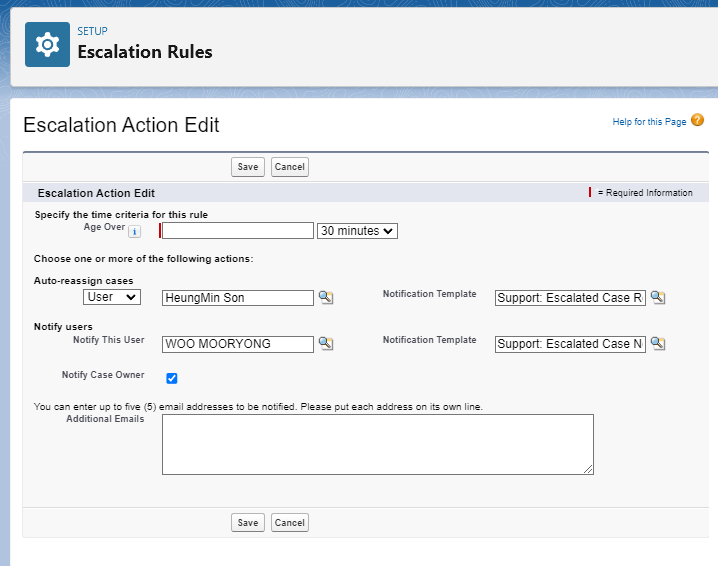Click the Additional Emails text area
Viewport: 718px width, 566px height.
point(378,444)
